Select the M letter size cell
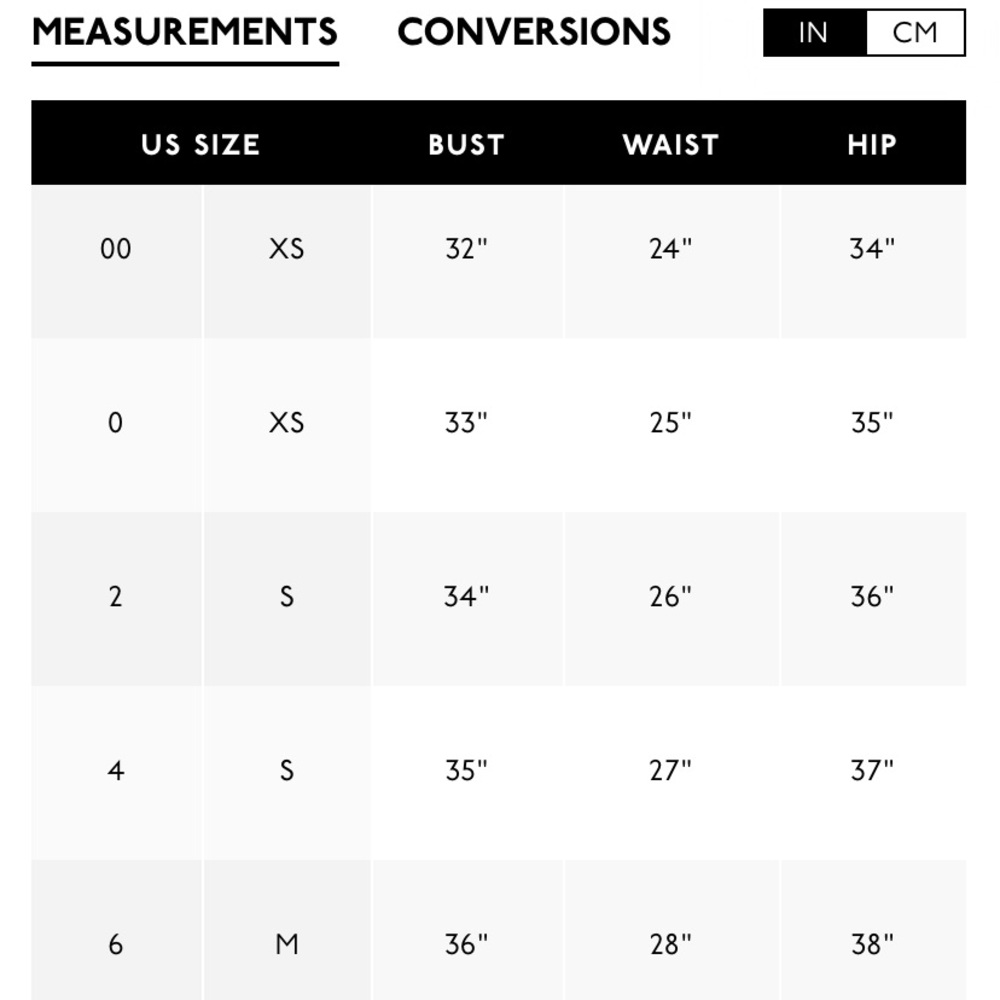 point(287,930)
